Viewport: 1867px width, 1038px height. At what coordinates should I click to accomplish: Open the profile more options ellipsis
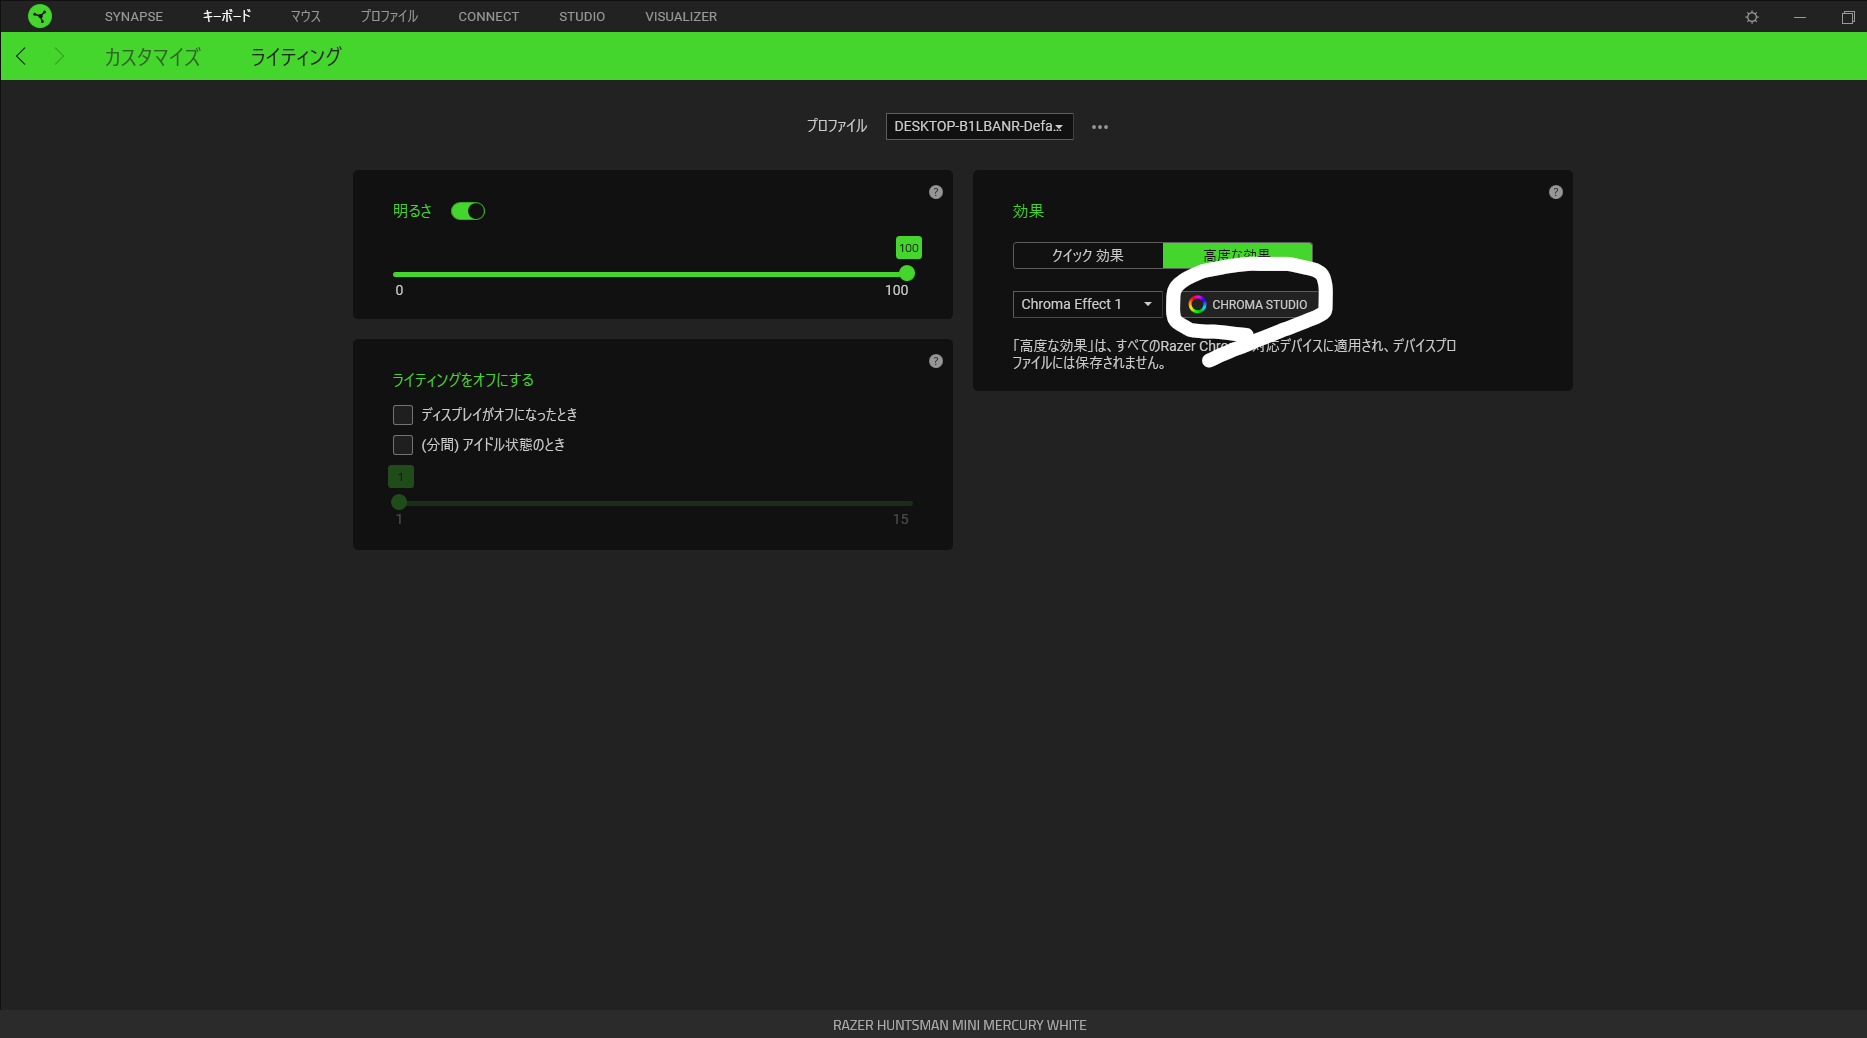pyautogui.click(x=1100, y=127)
